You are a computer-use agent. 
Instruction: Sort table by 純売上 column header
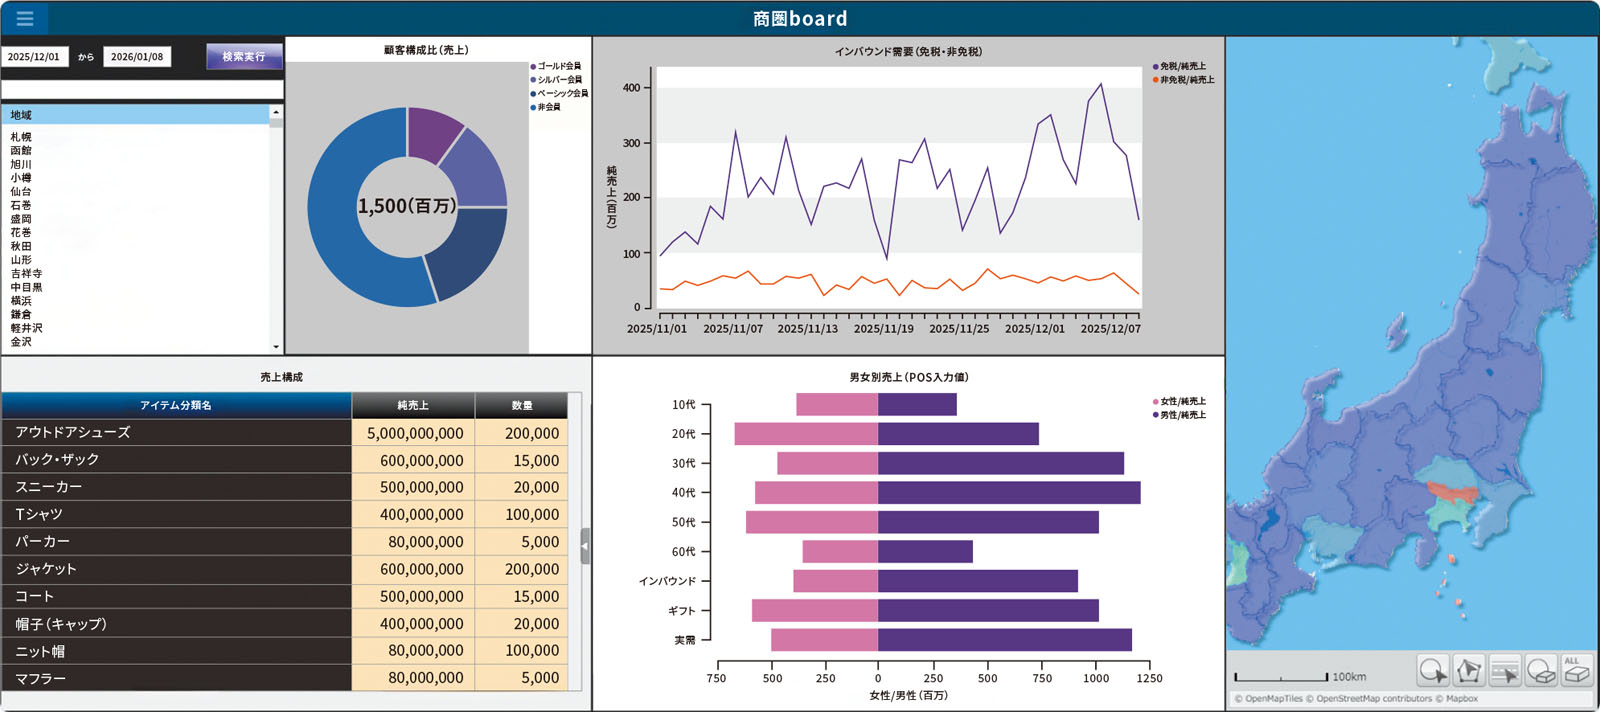point(412,405)
